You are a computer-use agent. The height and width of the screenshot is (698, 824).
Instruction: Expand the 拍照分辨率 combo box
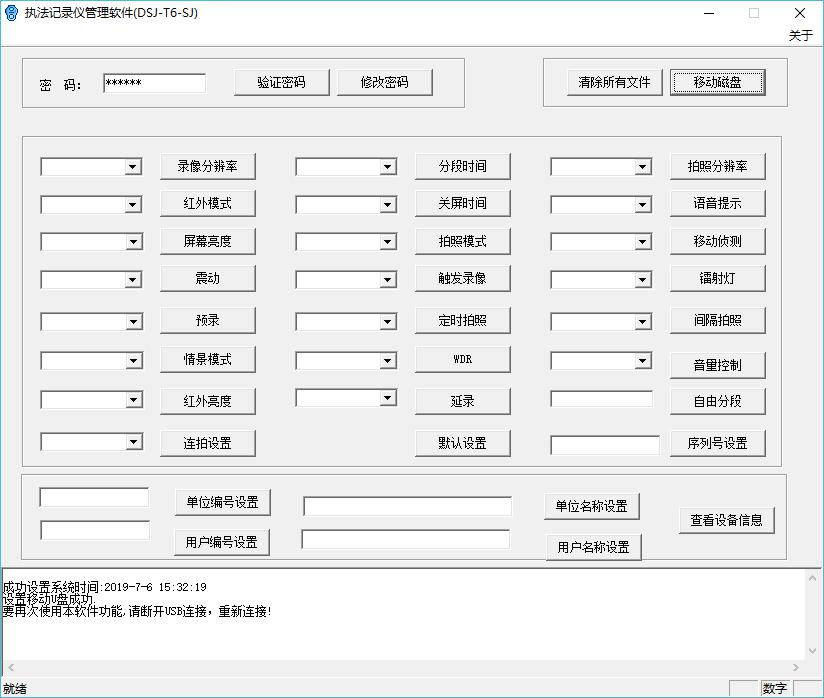643,167
